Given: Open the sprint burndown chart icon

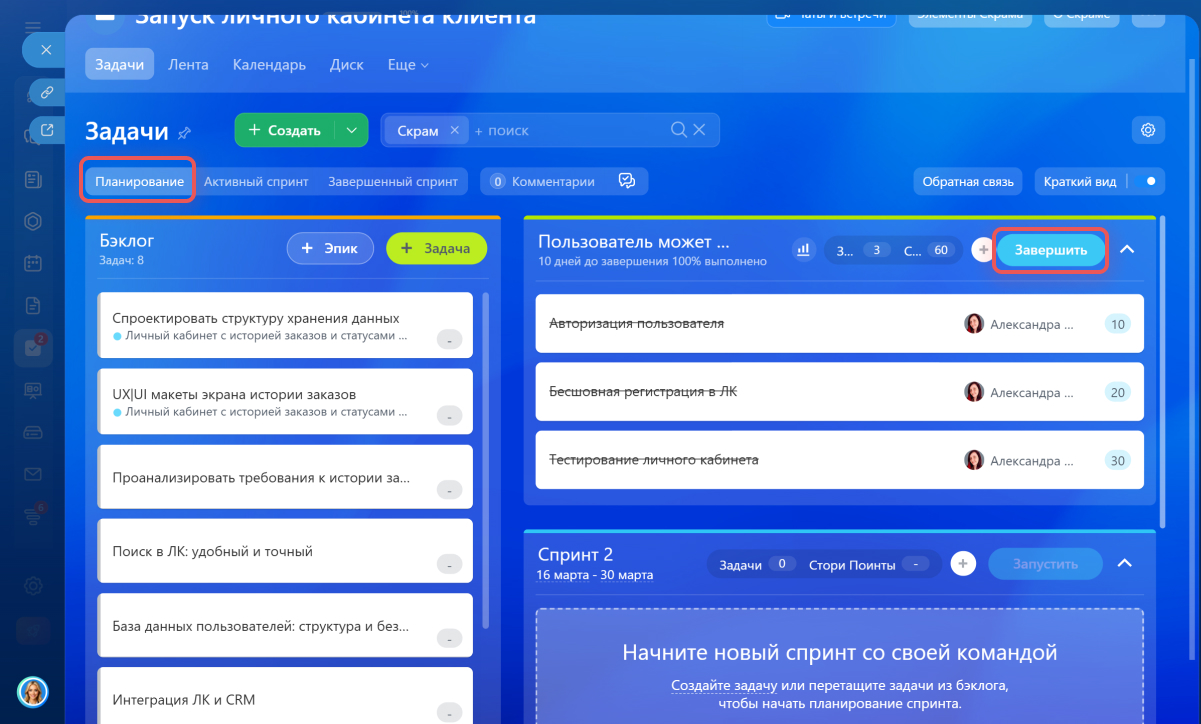Looking at the screenshot, I should tap(802, 250).
